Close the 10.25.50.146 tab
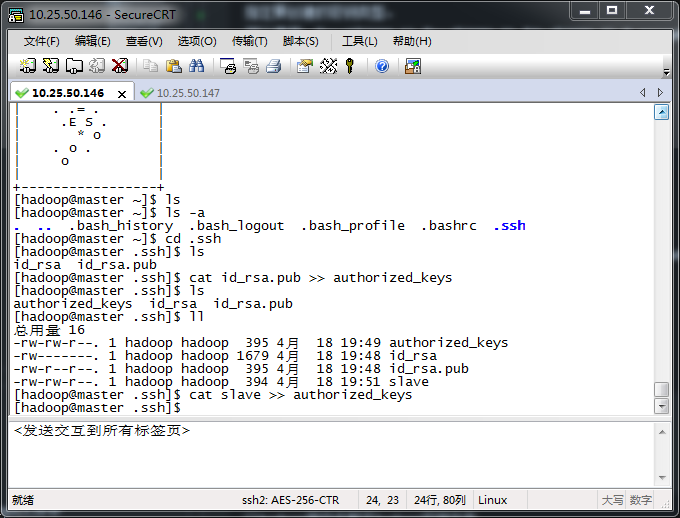 tap(122, 93)
